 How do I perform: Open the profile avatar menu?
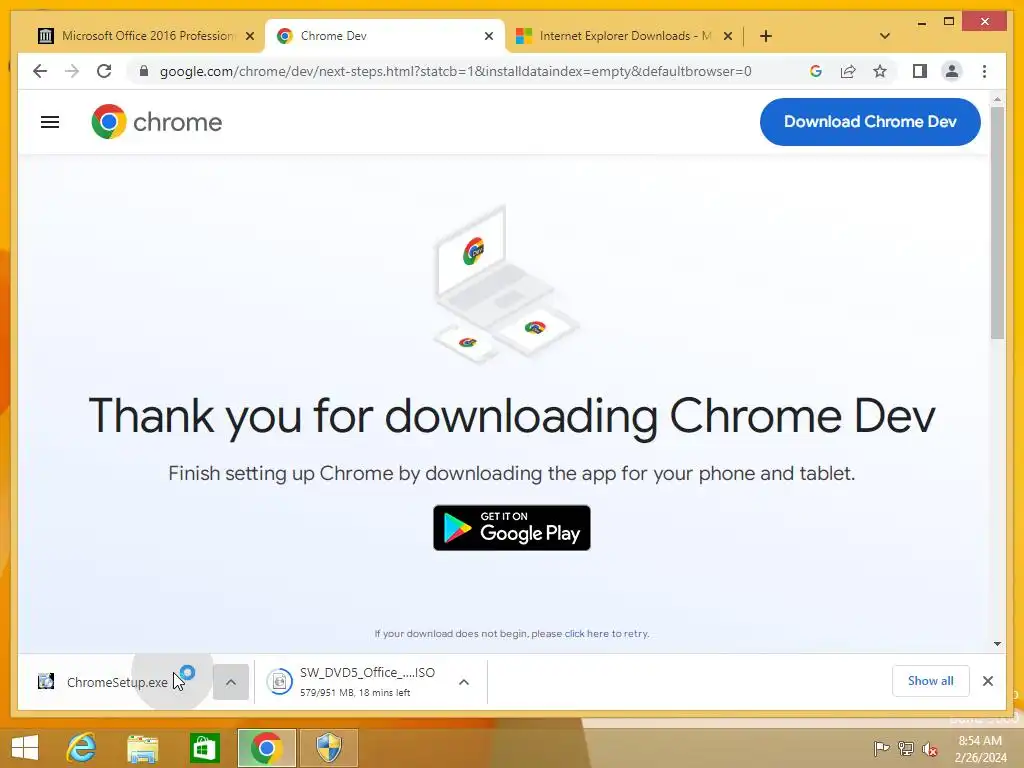tap(952, 71)
